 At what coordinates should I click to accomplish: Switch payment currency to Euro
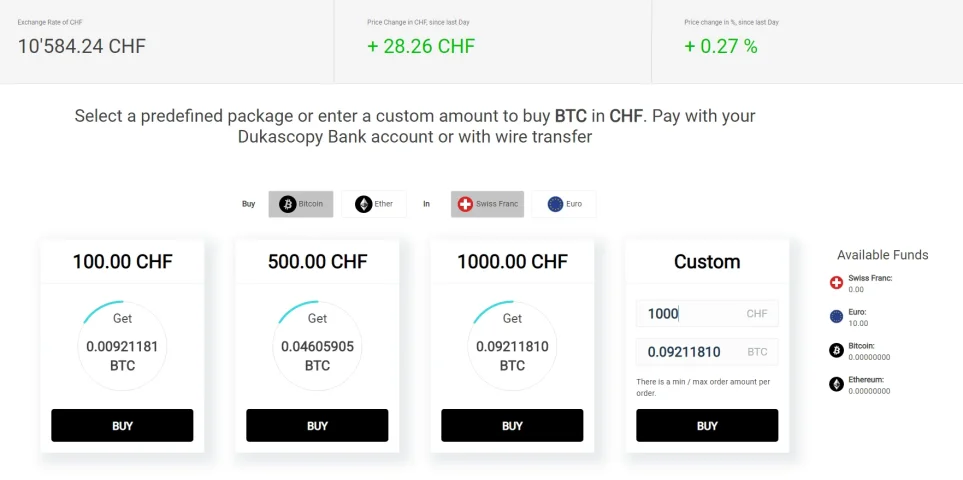564,204
